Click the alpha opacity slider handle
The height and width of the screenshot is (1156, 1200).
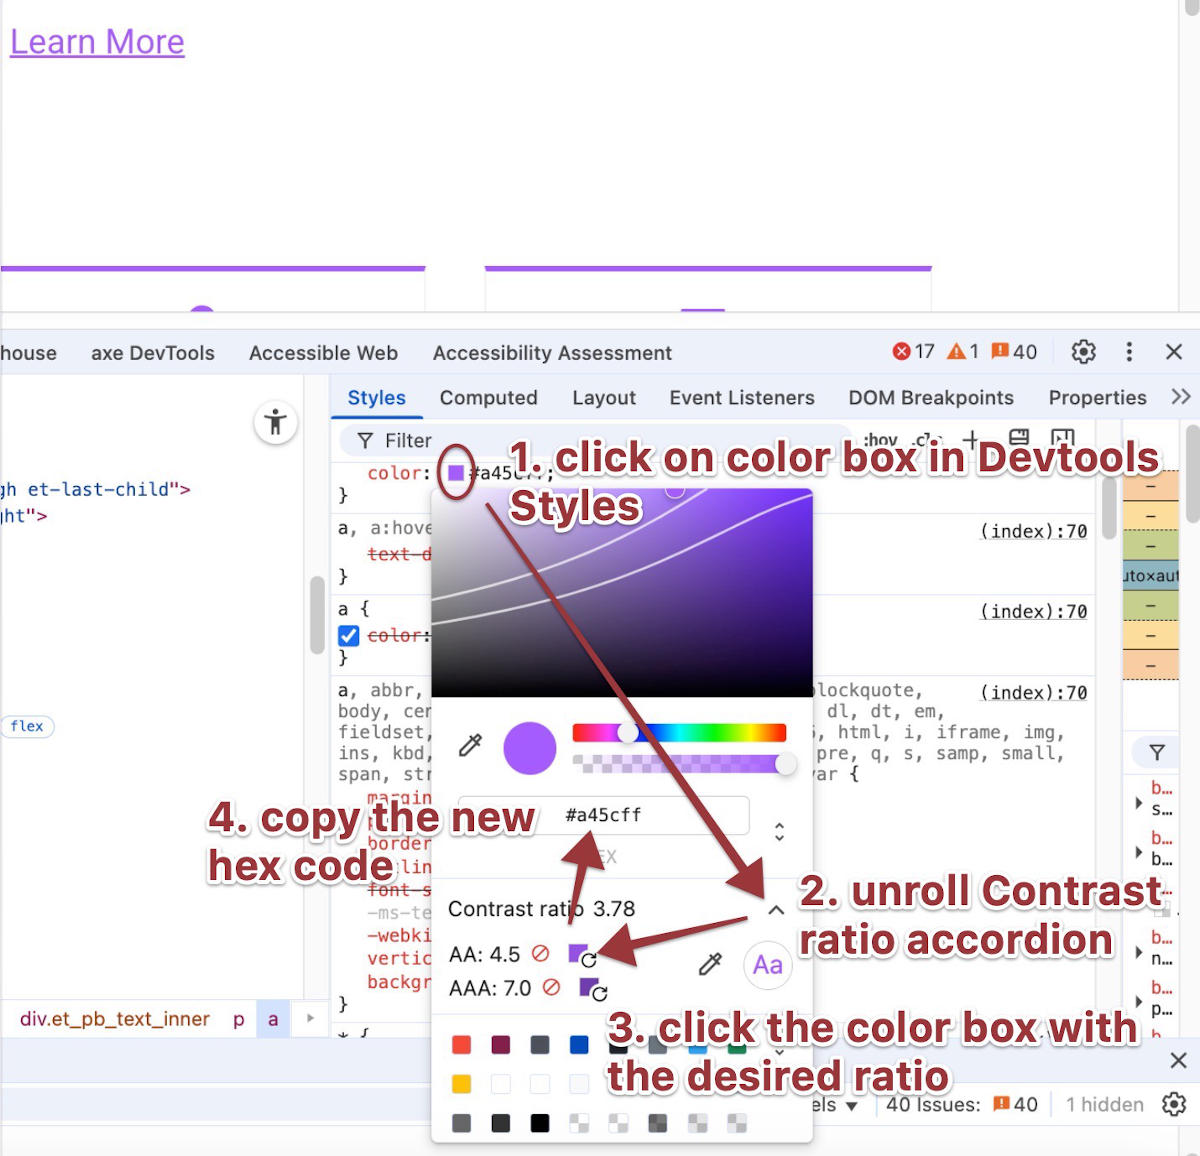[x=786, y=764]
